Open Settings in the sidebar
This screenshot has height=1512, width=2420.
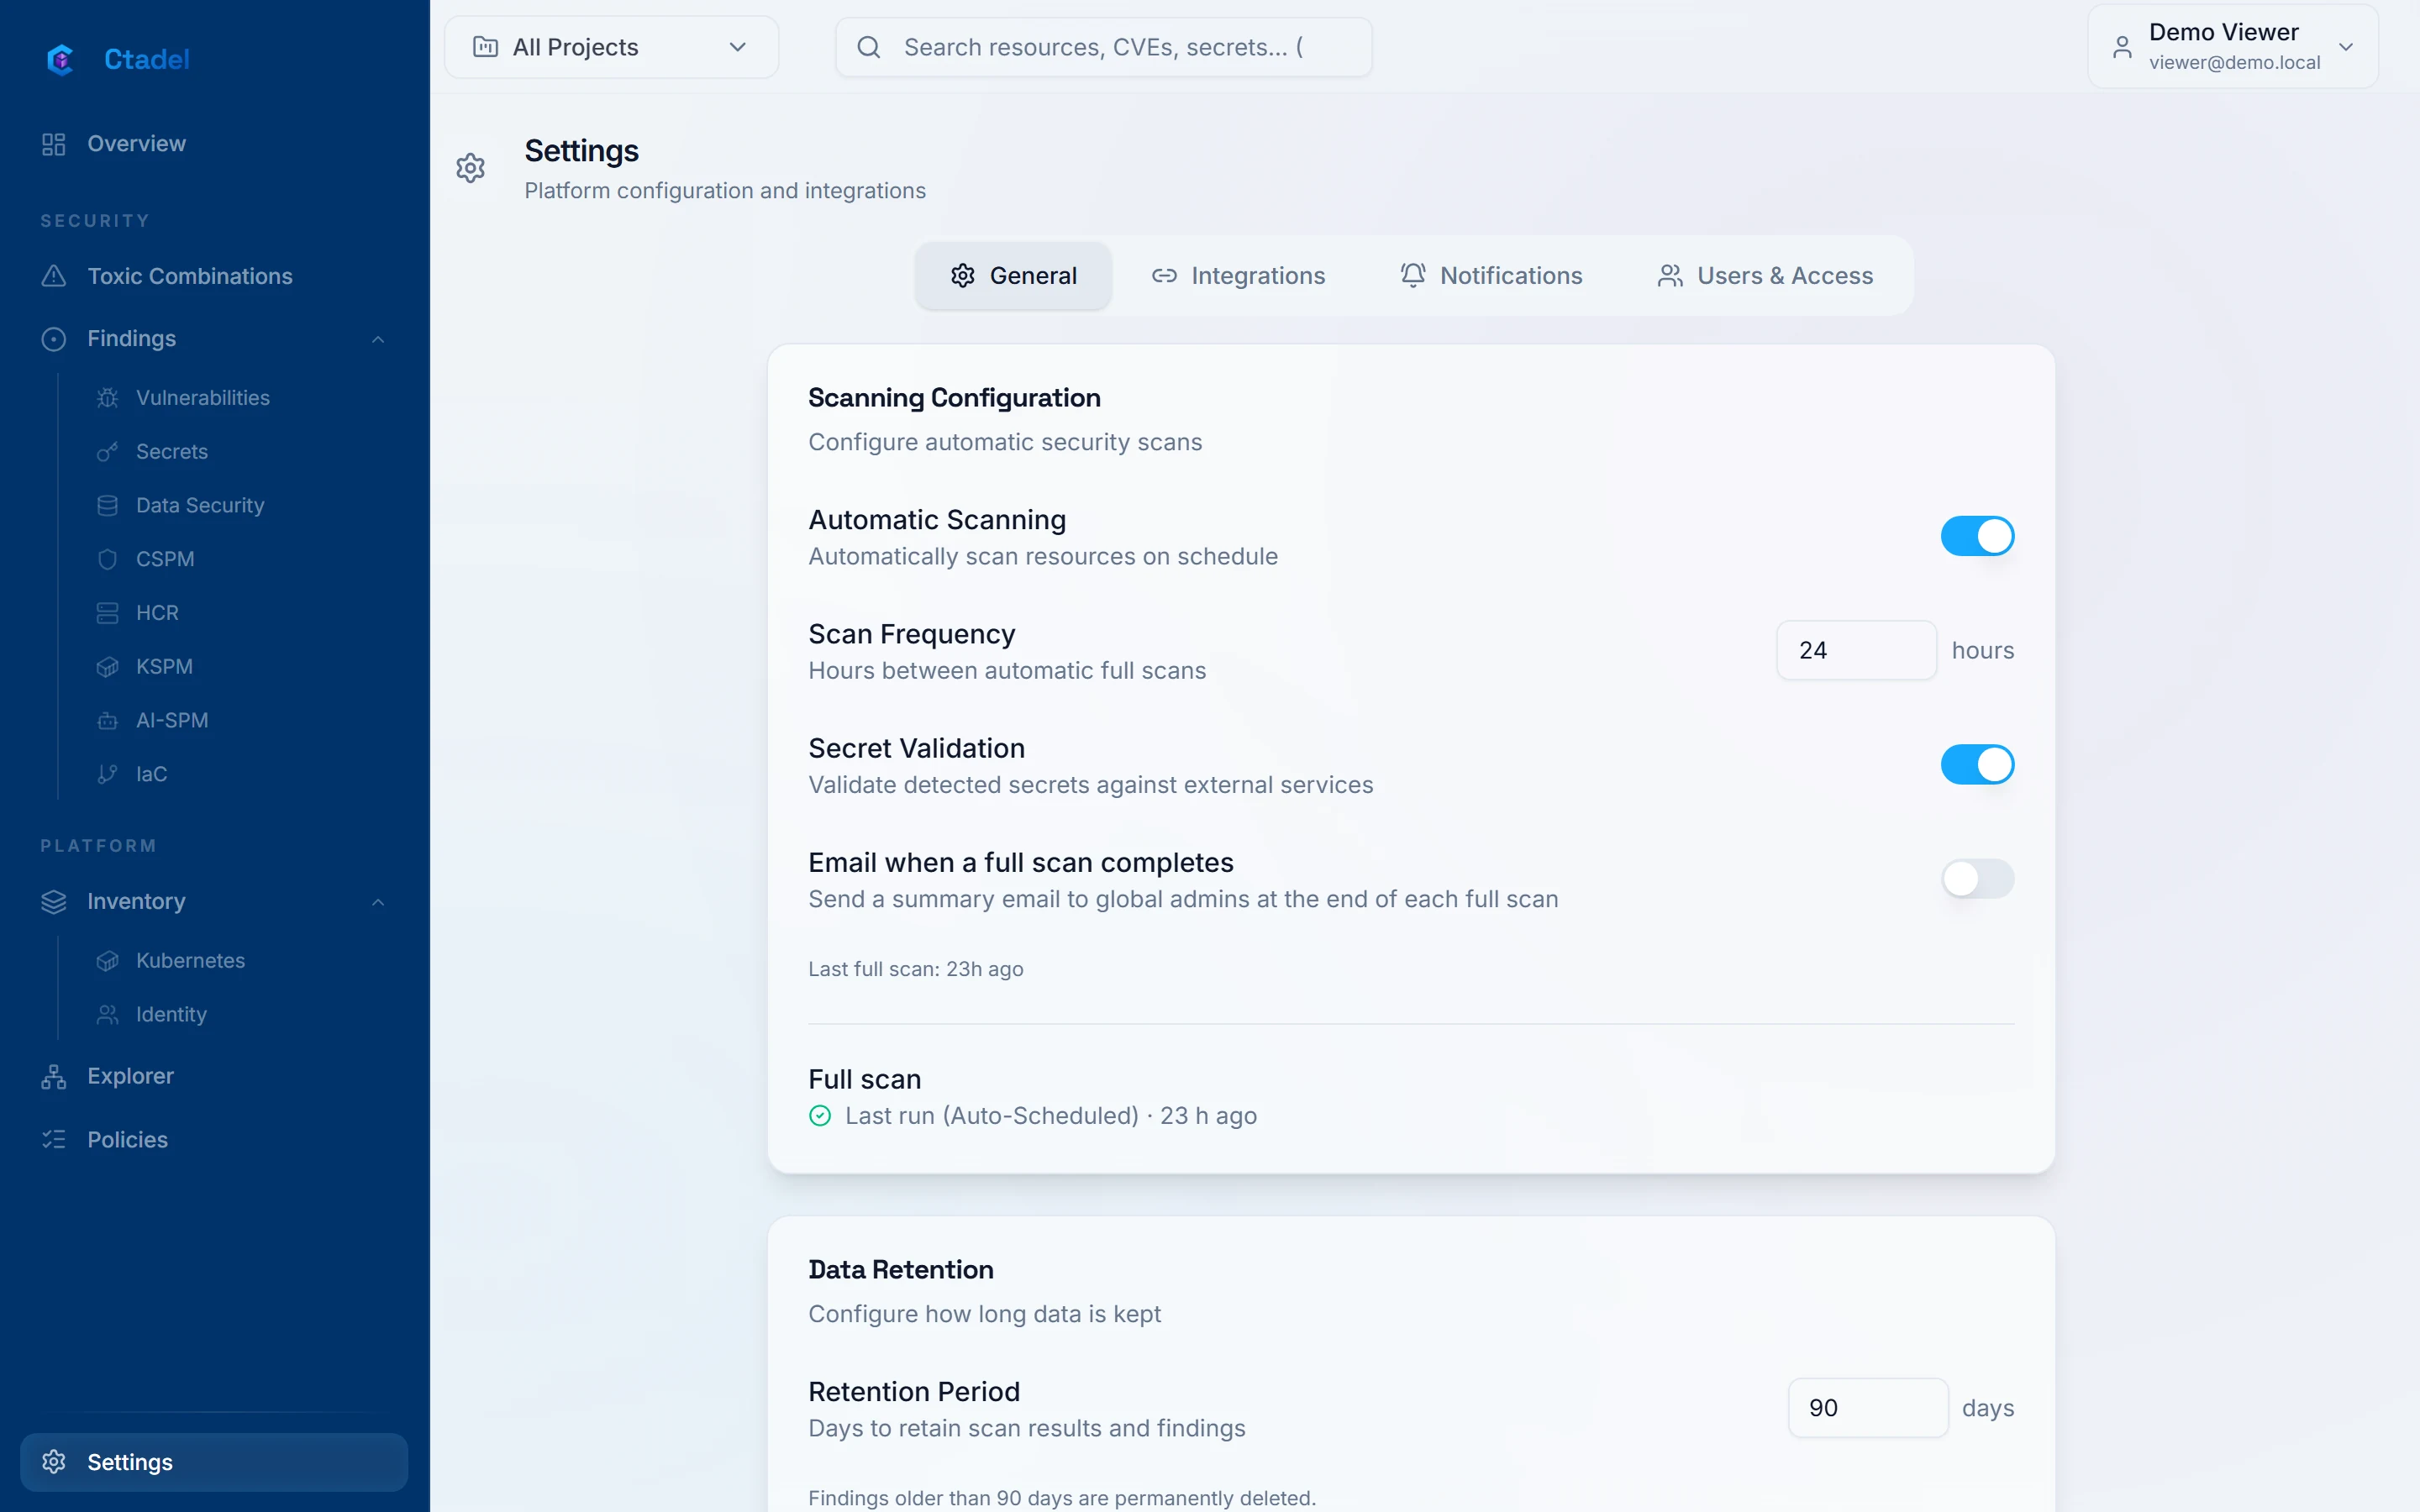coord(214,1462)
